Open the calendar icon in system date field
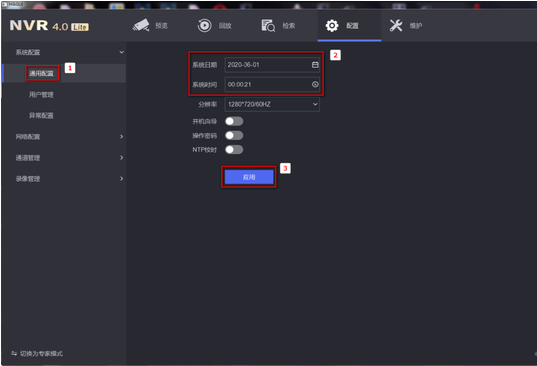Image resolution: width=537 pixels, height=366 pixels. tap(315, 65)
